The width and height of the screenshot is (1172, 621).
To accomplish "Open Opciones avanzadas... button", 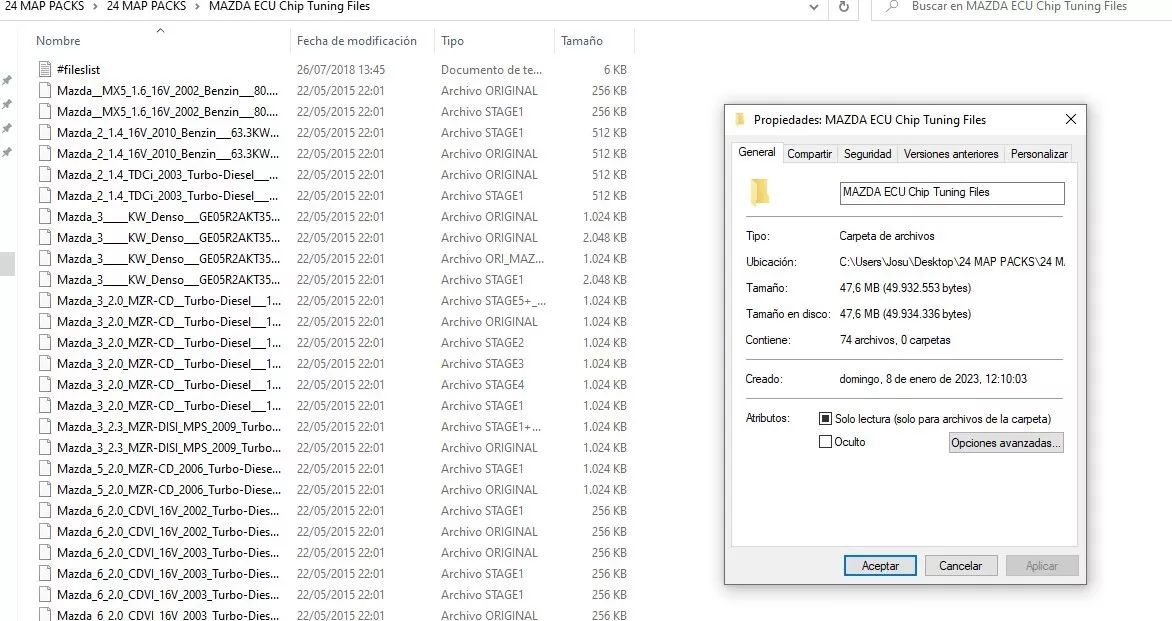I will [1006, 443].
